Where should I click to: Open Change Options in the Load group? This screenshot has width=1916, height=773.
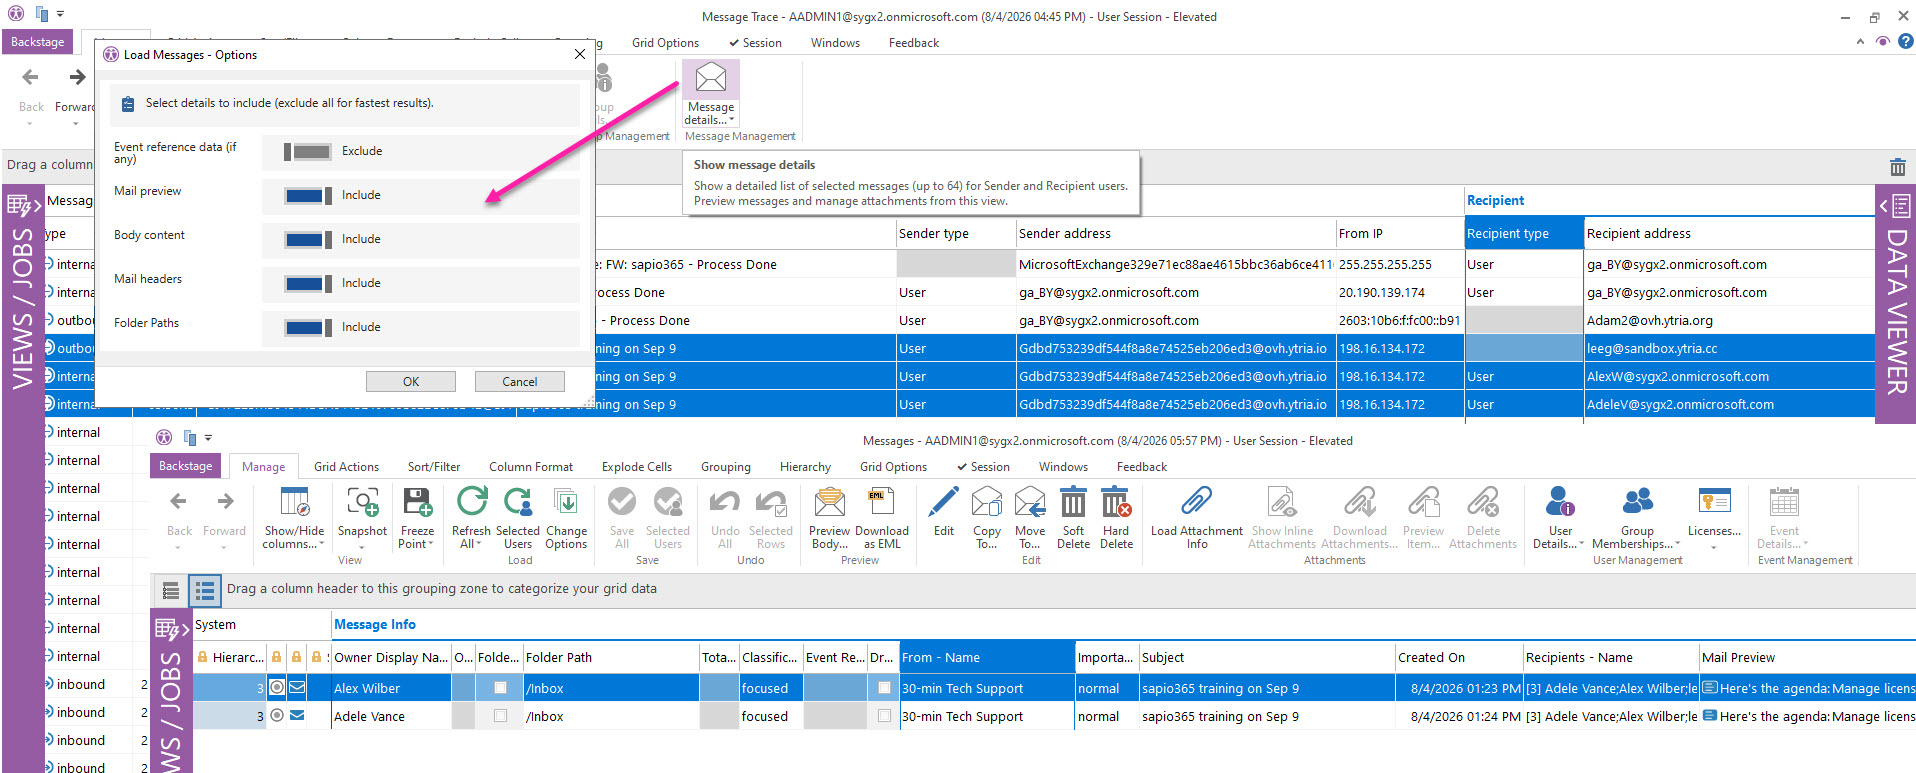click(x=566, y=518)
